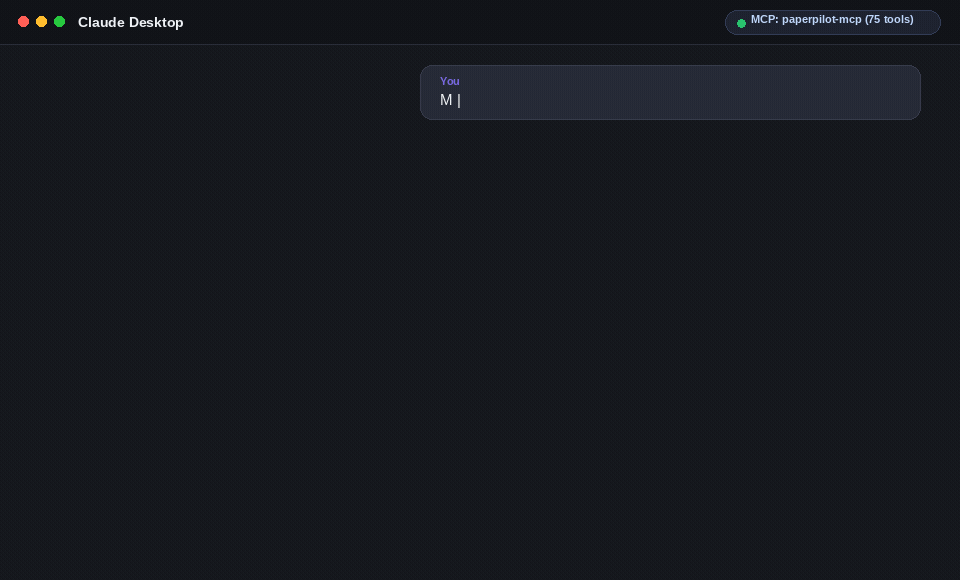The width and height of the screenshot is (960, 580).
Task: Click the text cursor bar after "M"
Action: click(459, 100)
